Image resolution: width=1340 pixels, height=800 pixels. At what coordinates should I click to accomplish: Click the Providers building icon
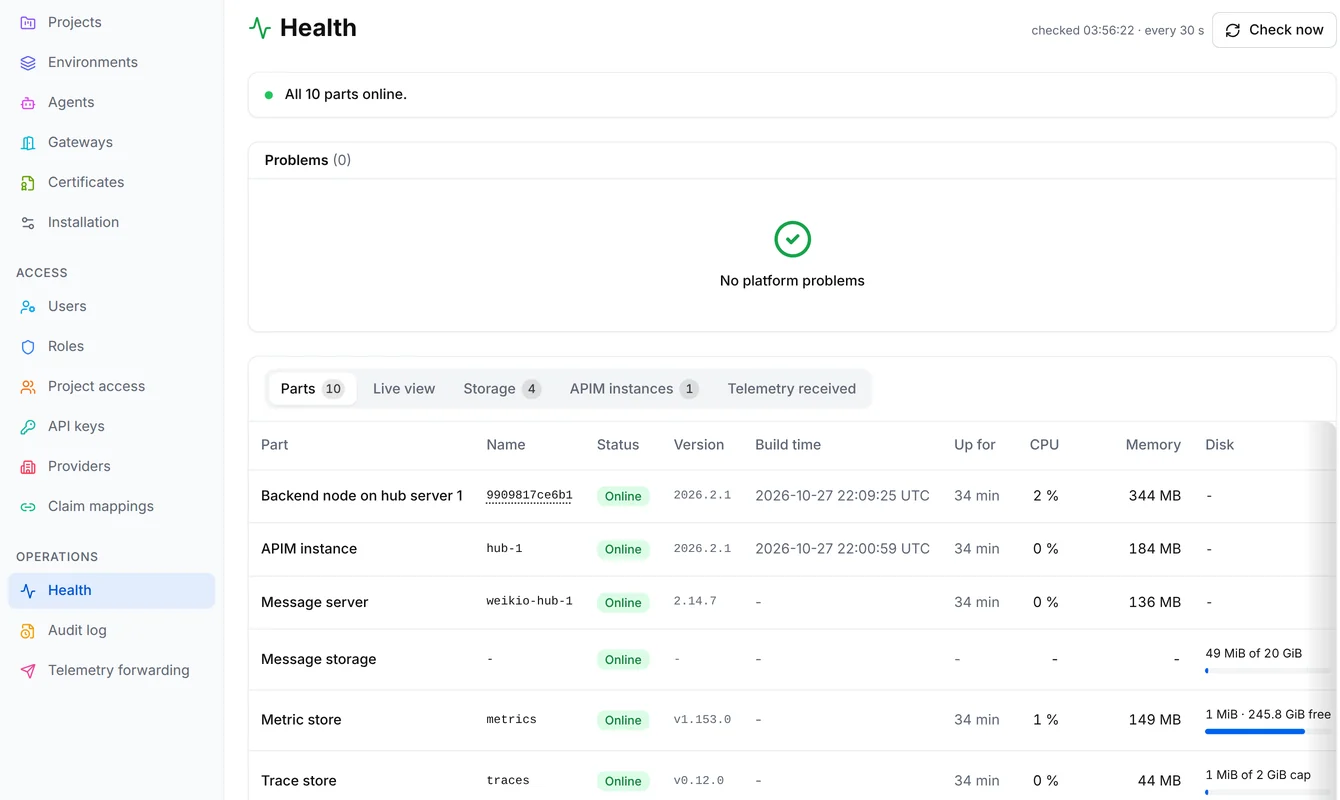(x=28, y=466)
